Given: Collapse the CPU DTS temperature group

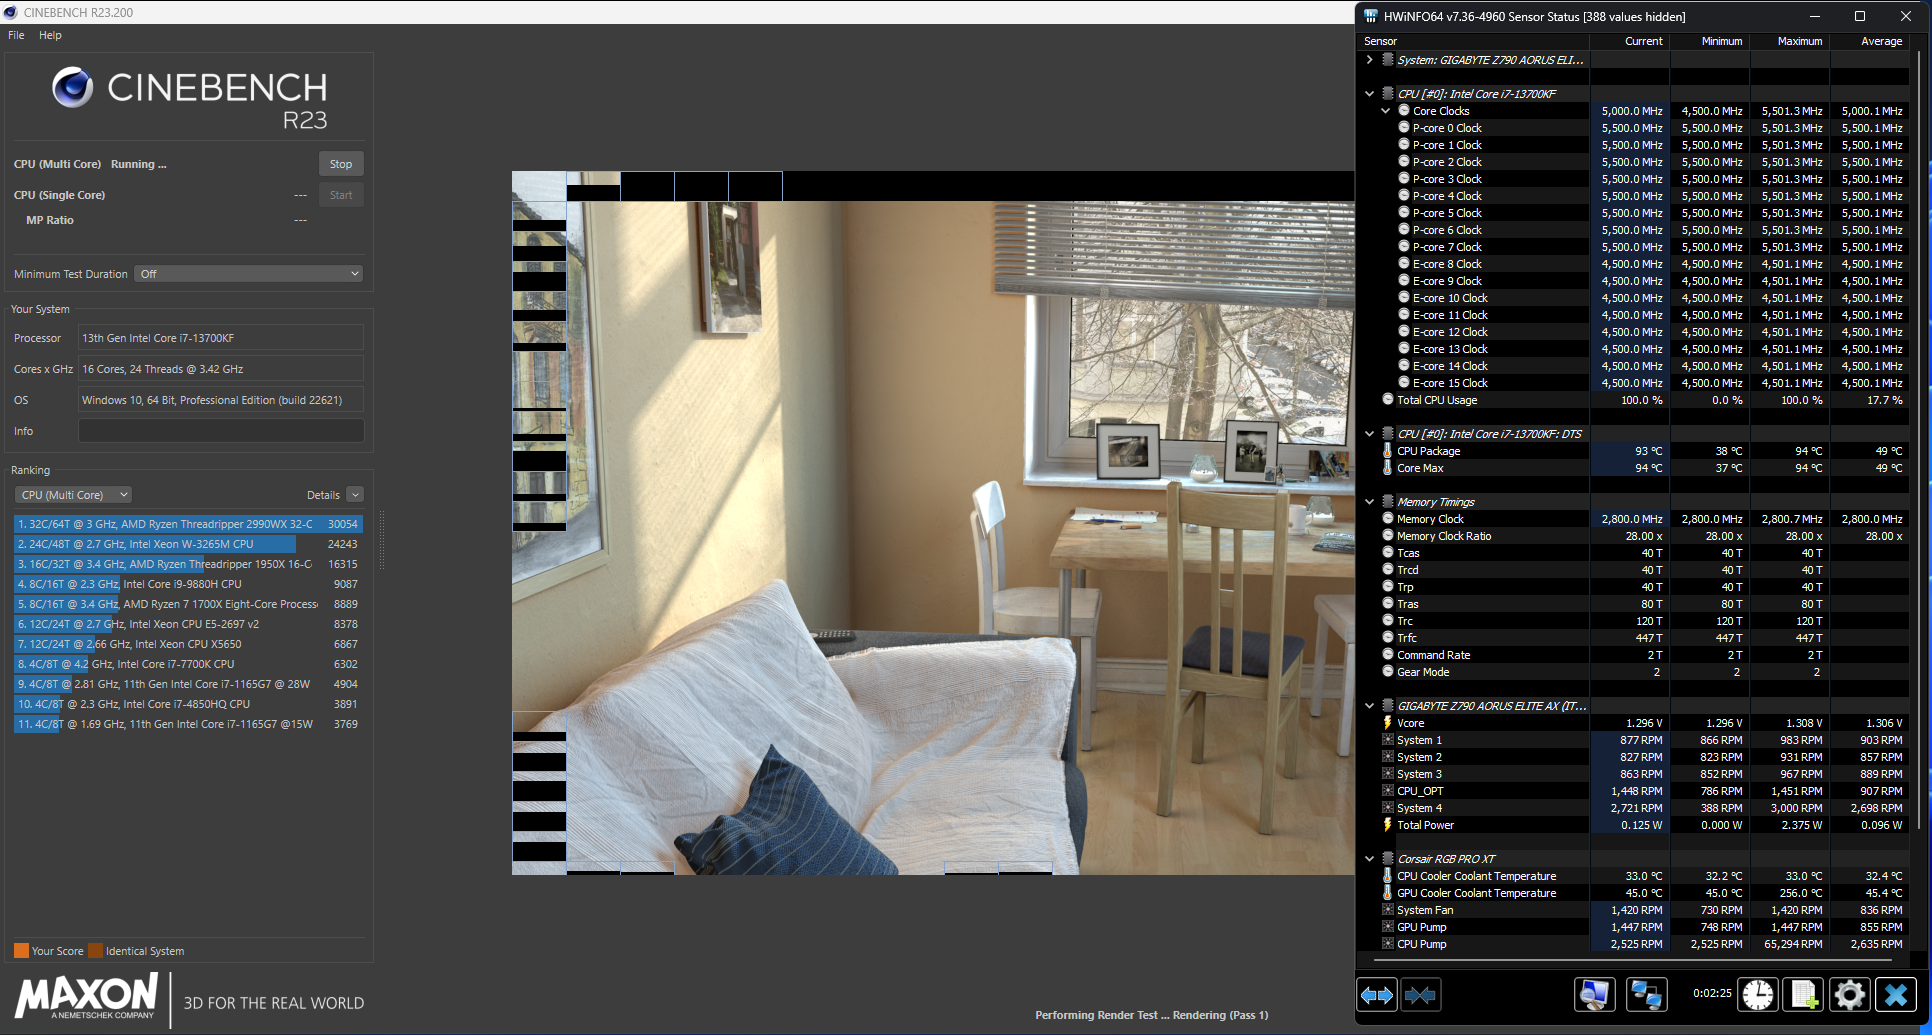Looking at the screenshot, I should pos(1370,434).
